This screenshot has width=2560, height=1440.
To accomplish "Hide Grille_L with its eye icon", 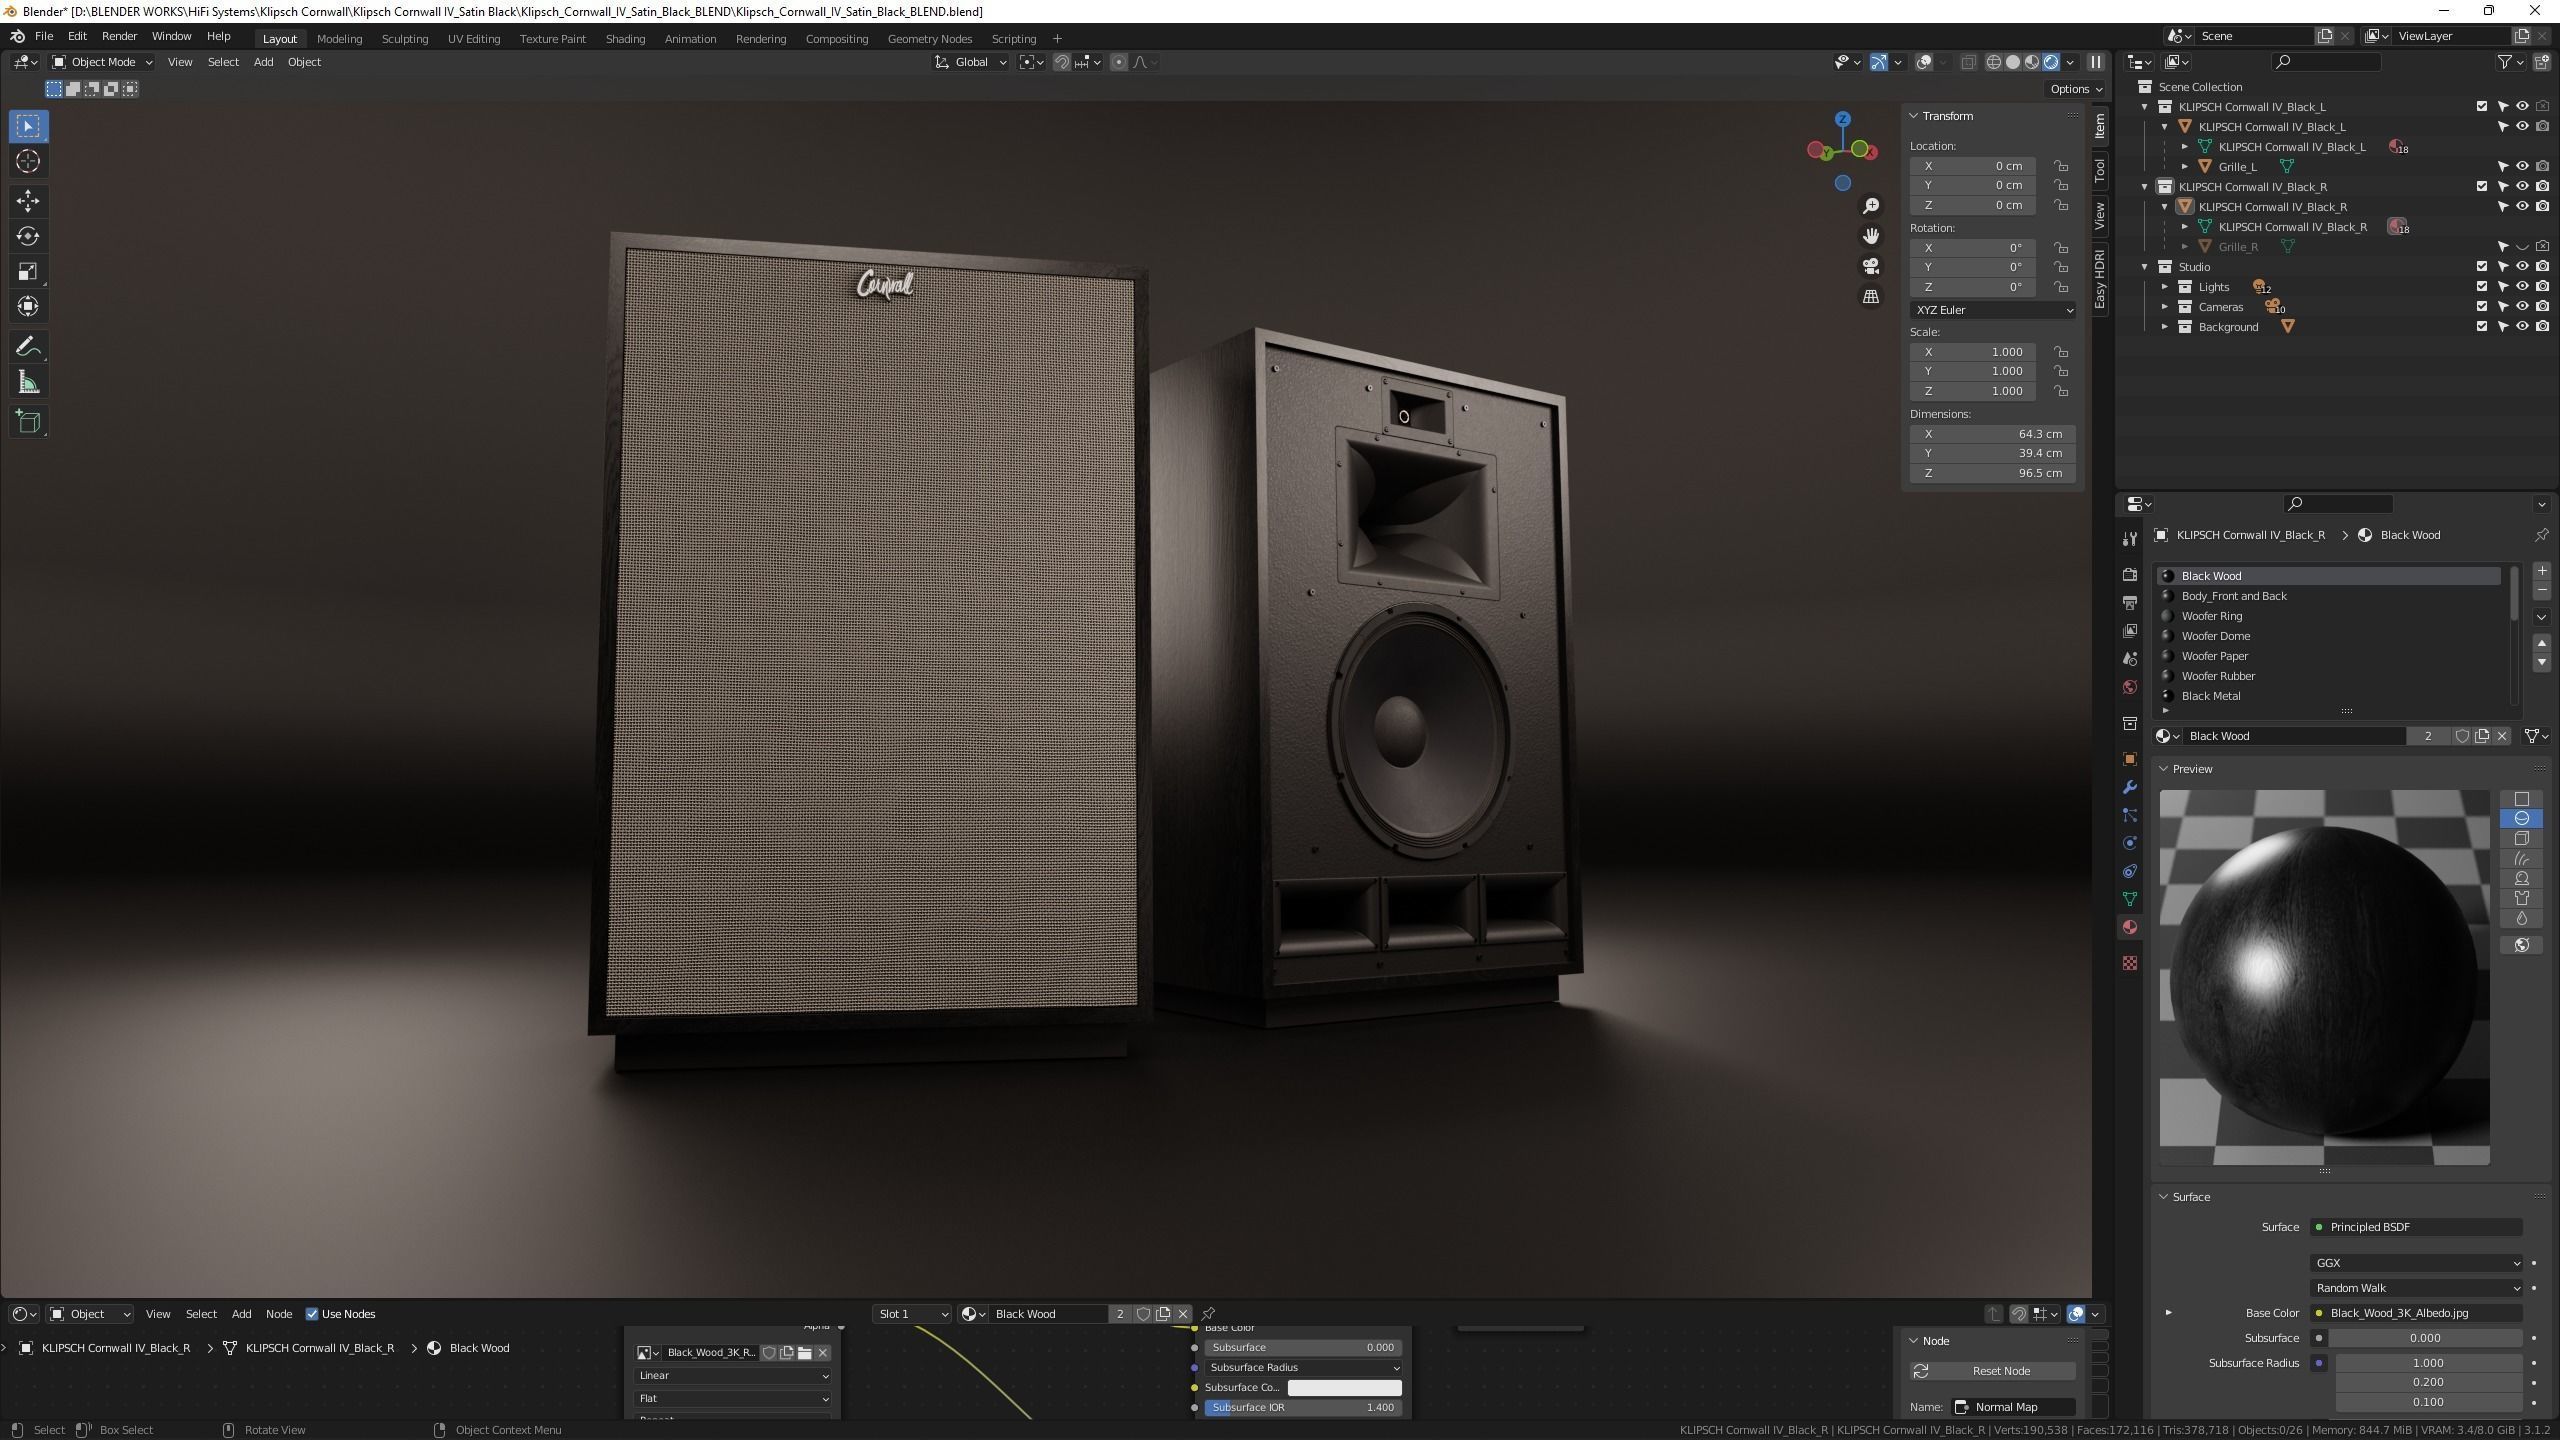I will coord(2522,167).
